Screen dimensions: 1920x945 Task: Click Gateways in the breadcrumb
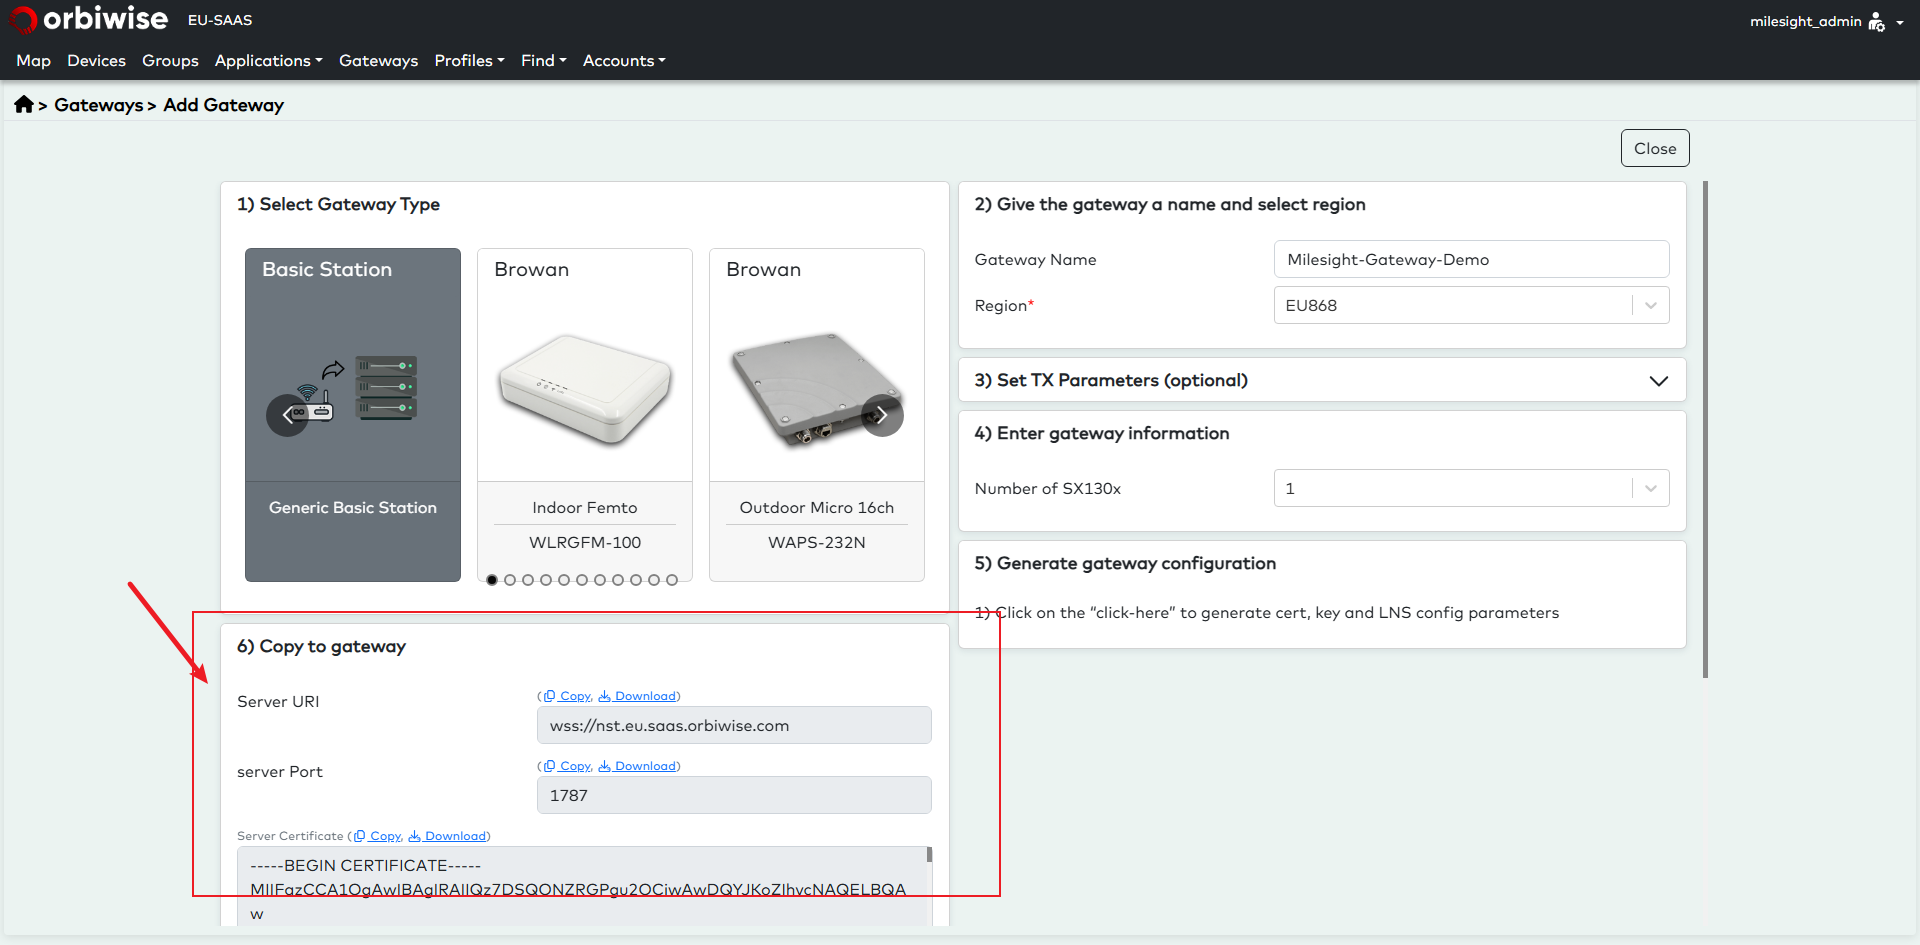point(98,105)
